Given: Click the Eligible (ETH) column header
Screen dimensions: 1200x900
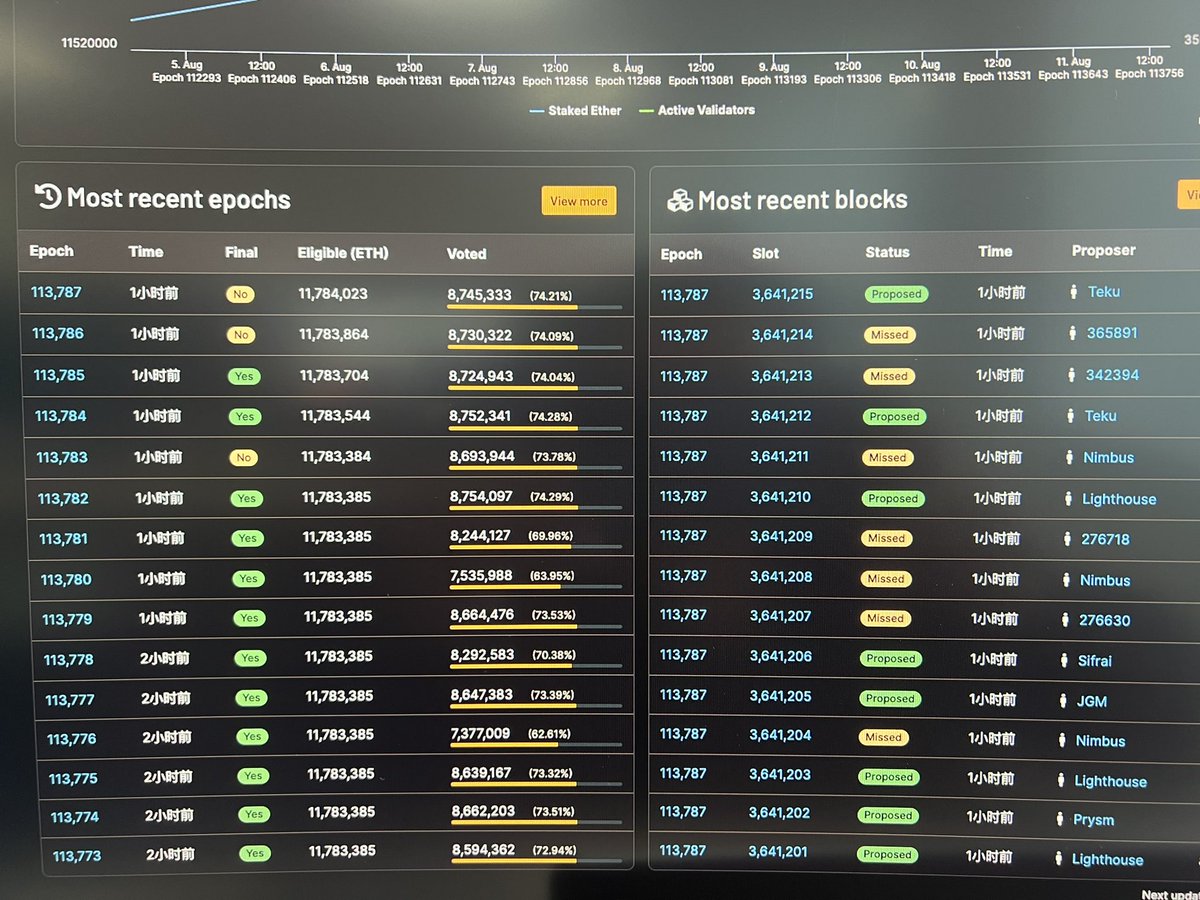Looking at the screenshot, I should click(343, 253).
